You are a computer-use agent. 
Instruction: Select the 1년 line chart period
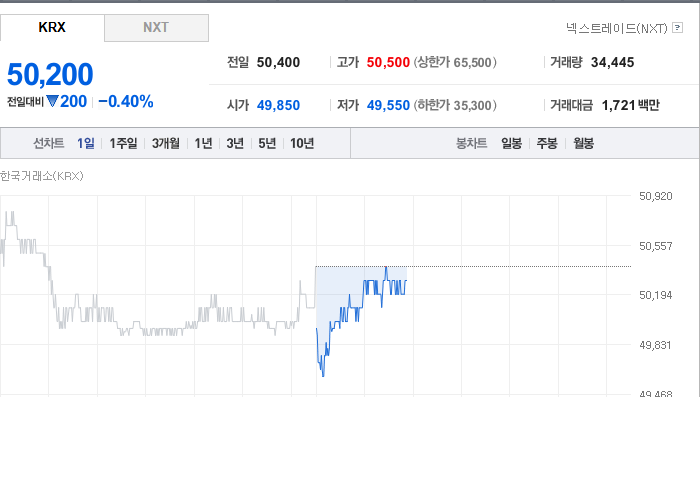click(x=203, y=143)
